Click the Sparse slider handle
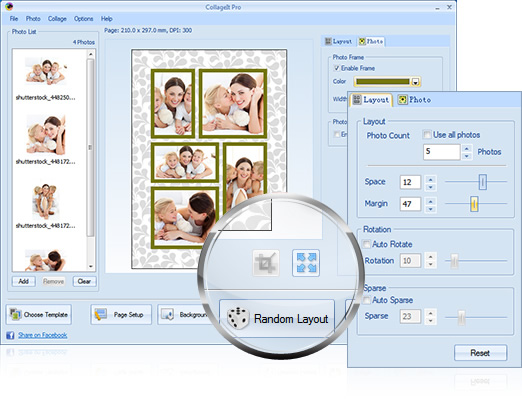This screenshot has width=522, height=399. (461, 317)
